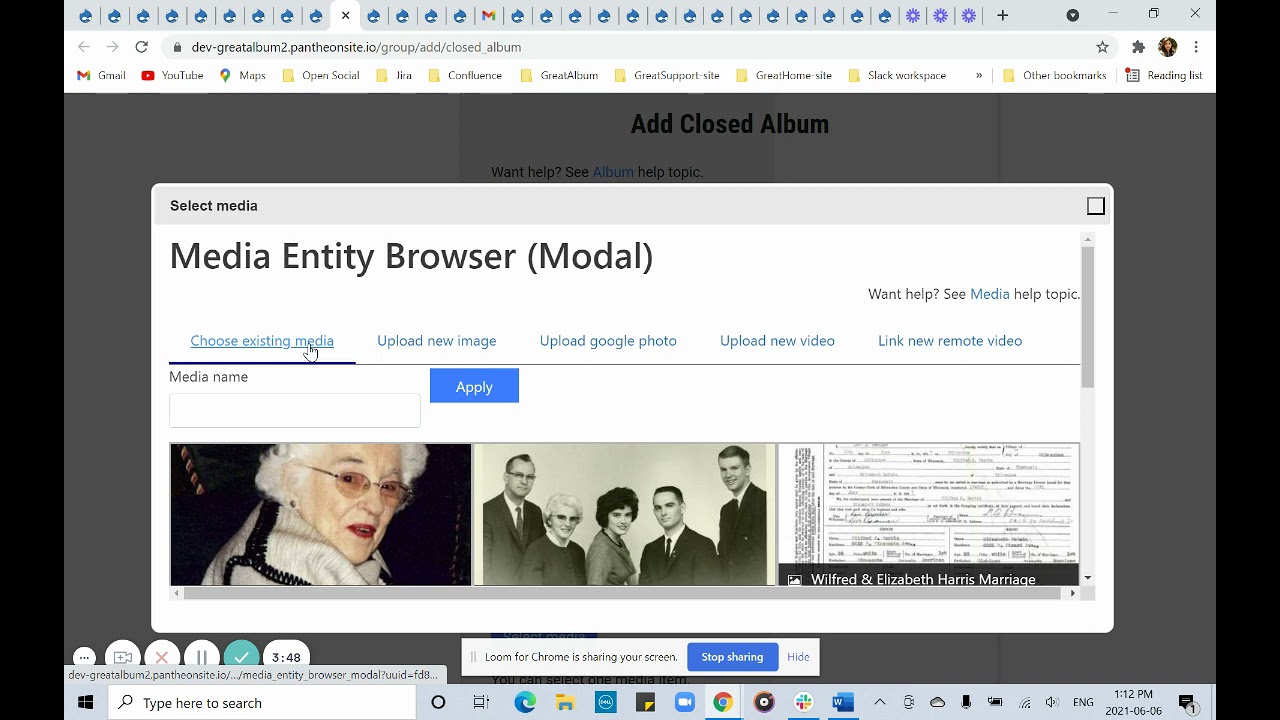
Task: Show hidden system tray icons
Action: 879,703
